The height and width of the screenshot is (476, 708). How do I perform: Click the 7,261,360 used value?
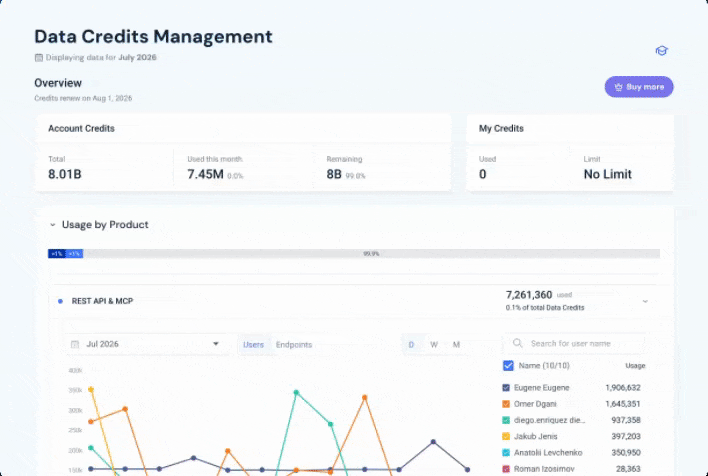coord(529,295)
